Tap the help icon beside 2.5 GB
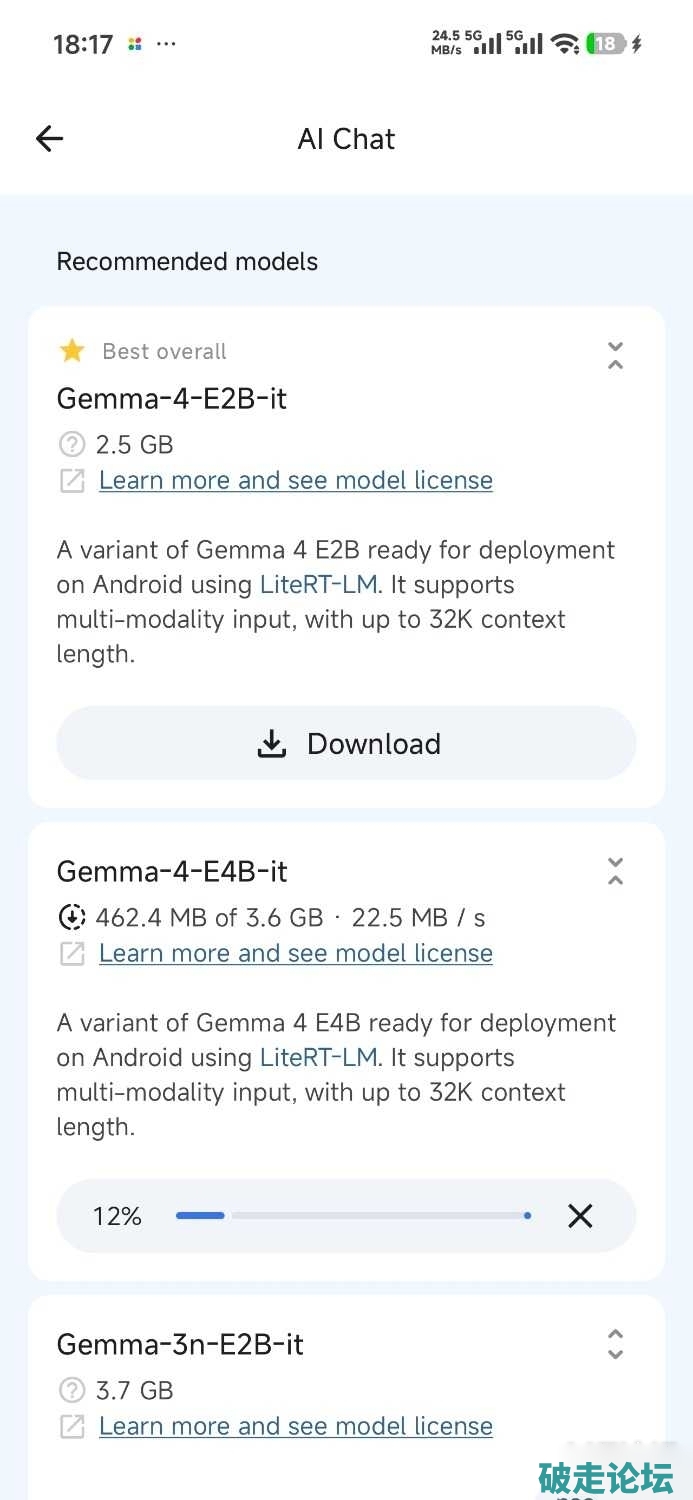The height and width of the screenshot is (1500, 693). [72, 444]
